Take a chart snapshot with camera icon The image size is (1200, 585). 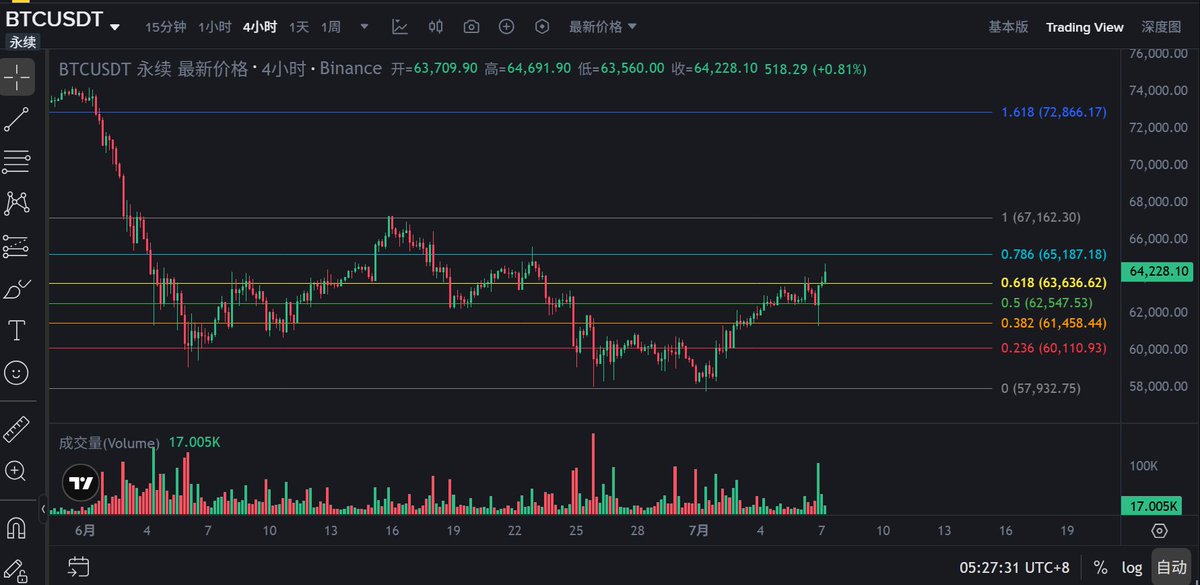tap(471, 27)
